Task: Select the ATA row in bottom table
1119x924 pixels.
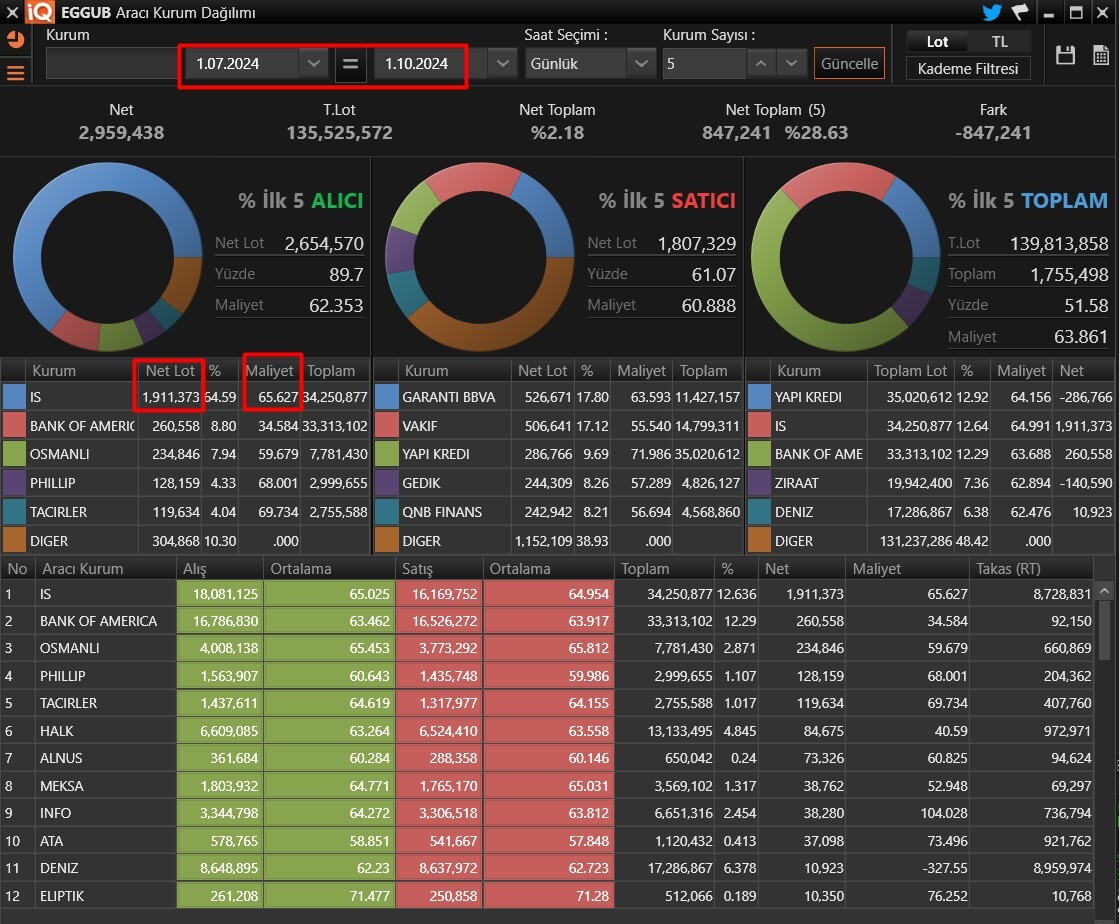Action: pyautogui.click(x=547, y=841)
